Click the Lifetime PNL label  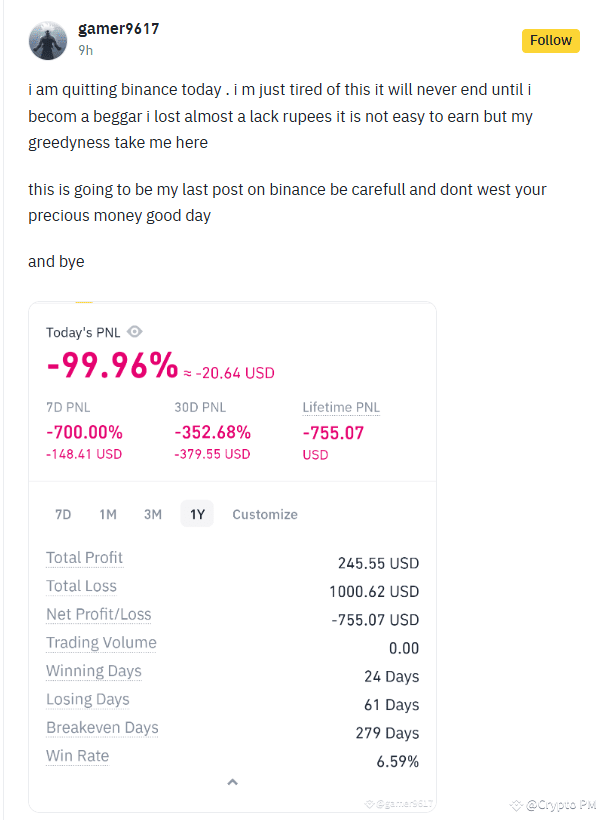pyautogui.click(x=341, y=407)
